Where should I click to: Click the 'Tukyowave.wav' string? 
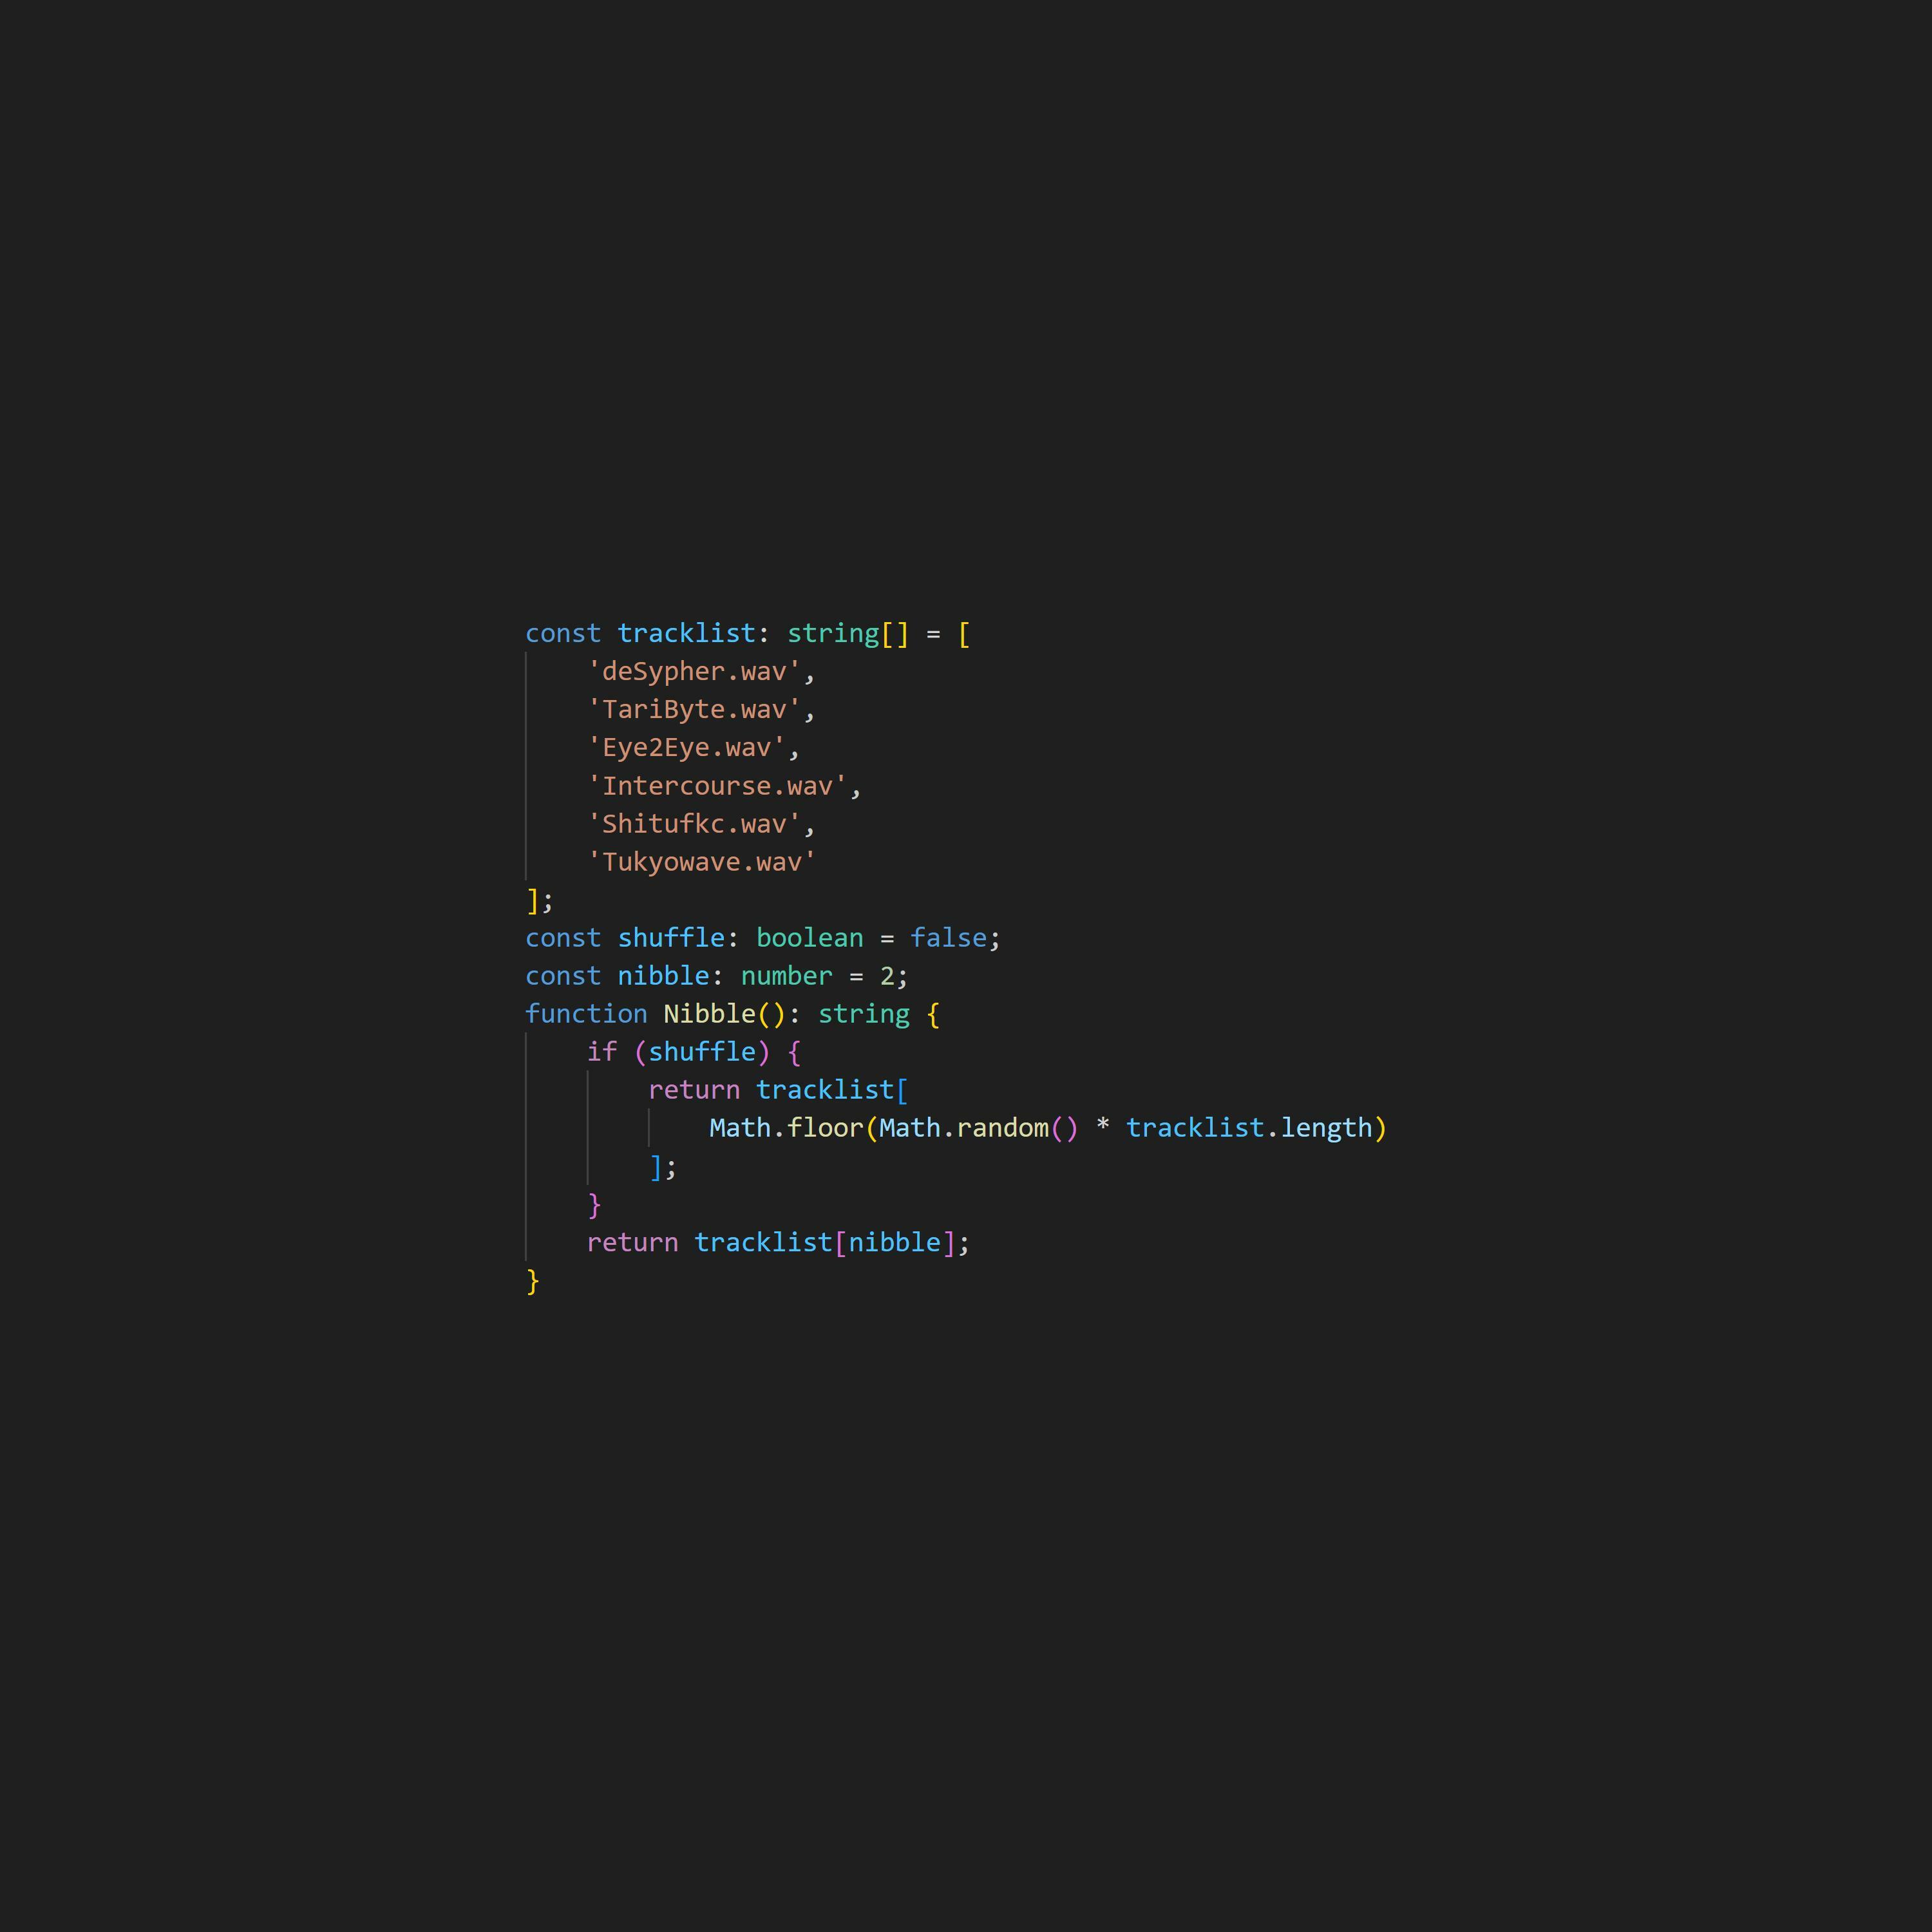pos(702,862)
